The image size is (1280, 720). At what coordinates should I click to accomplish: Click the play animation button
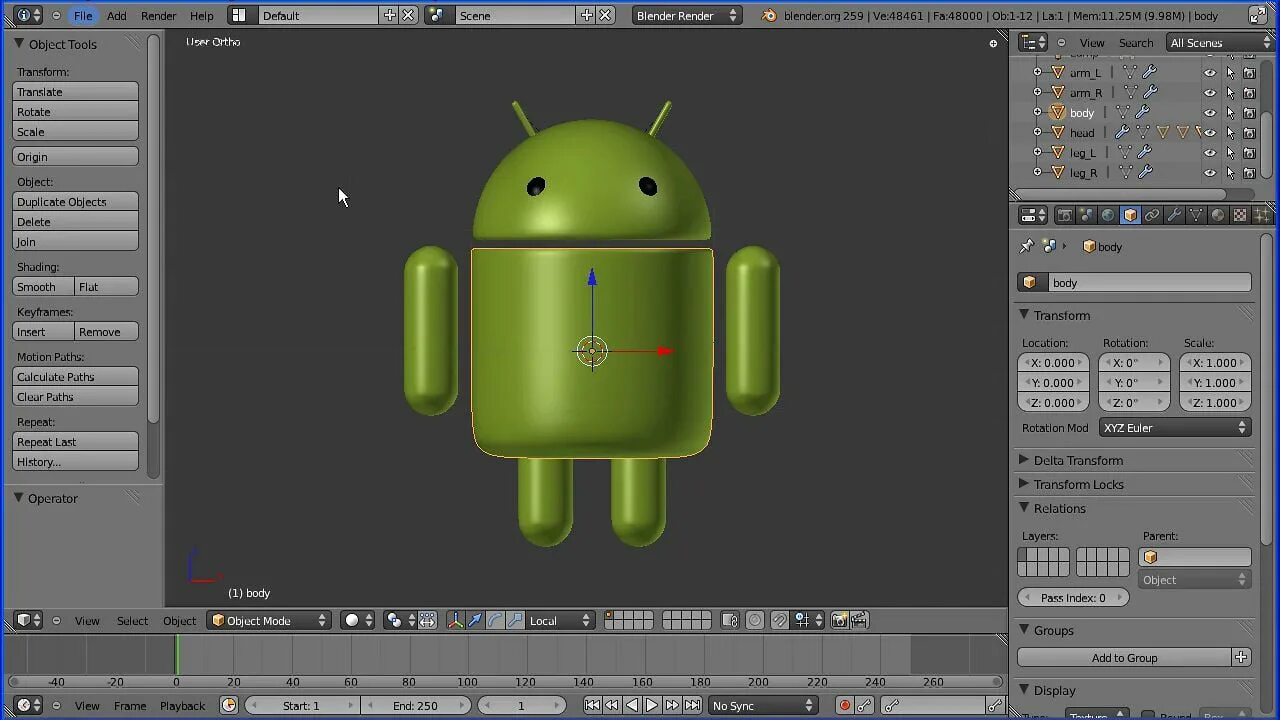coord(652,706)
